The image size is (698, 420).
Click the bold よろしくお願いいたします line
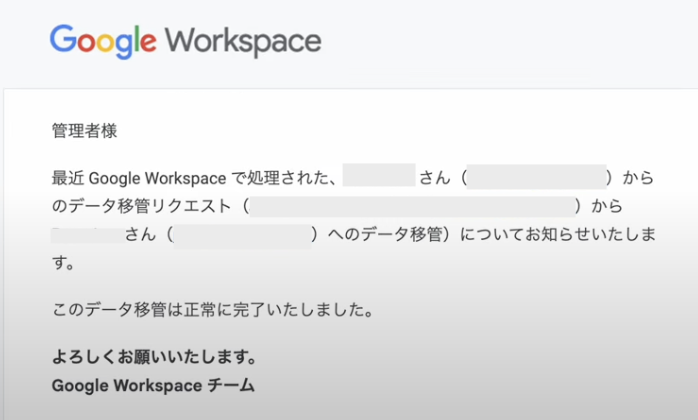[154, 357]
